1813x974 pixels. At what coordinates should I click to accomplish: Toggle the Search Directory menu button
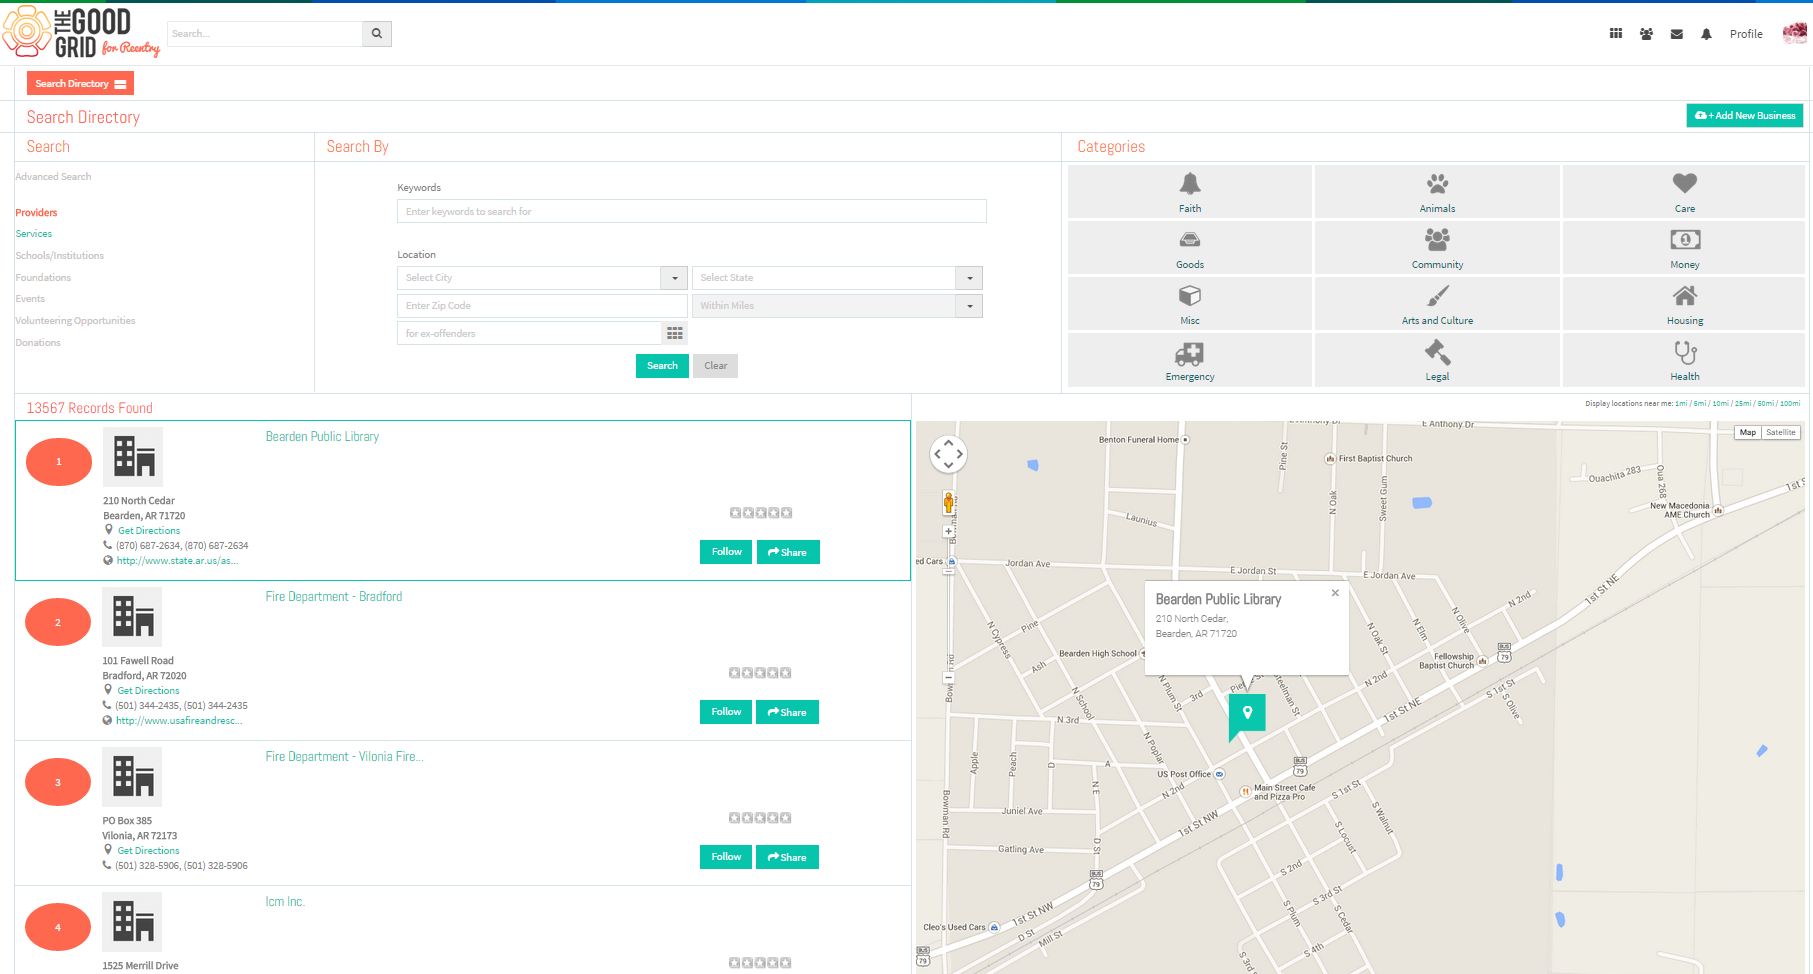click(80, 84)
